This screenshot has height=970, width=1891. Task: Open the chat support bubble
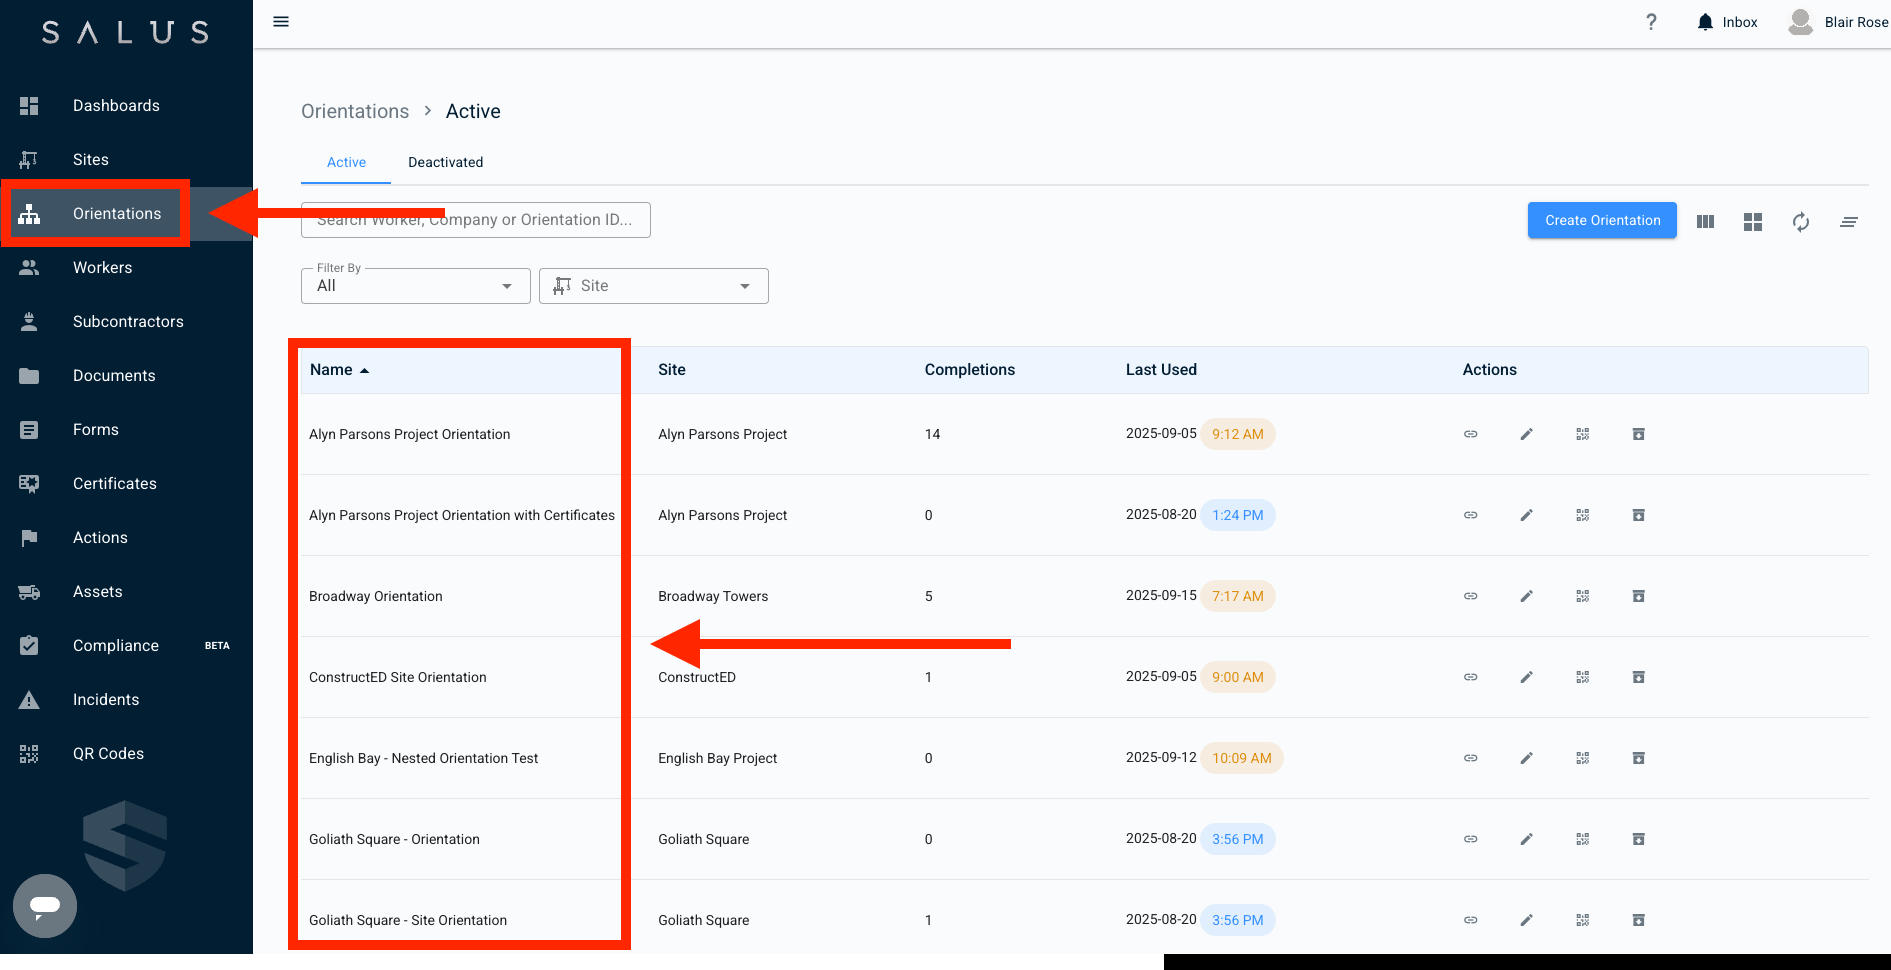coord(45,906)
